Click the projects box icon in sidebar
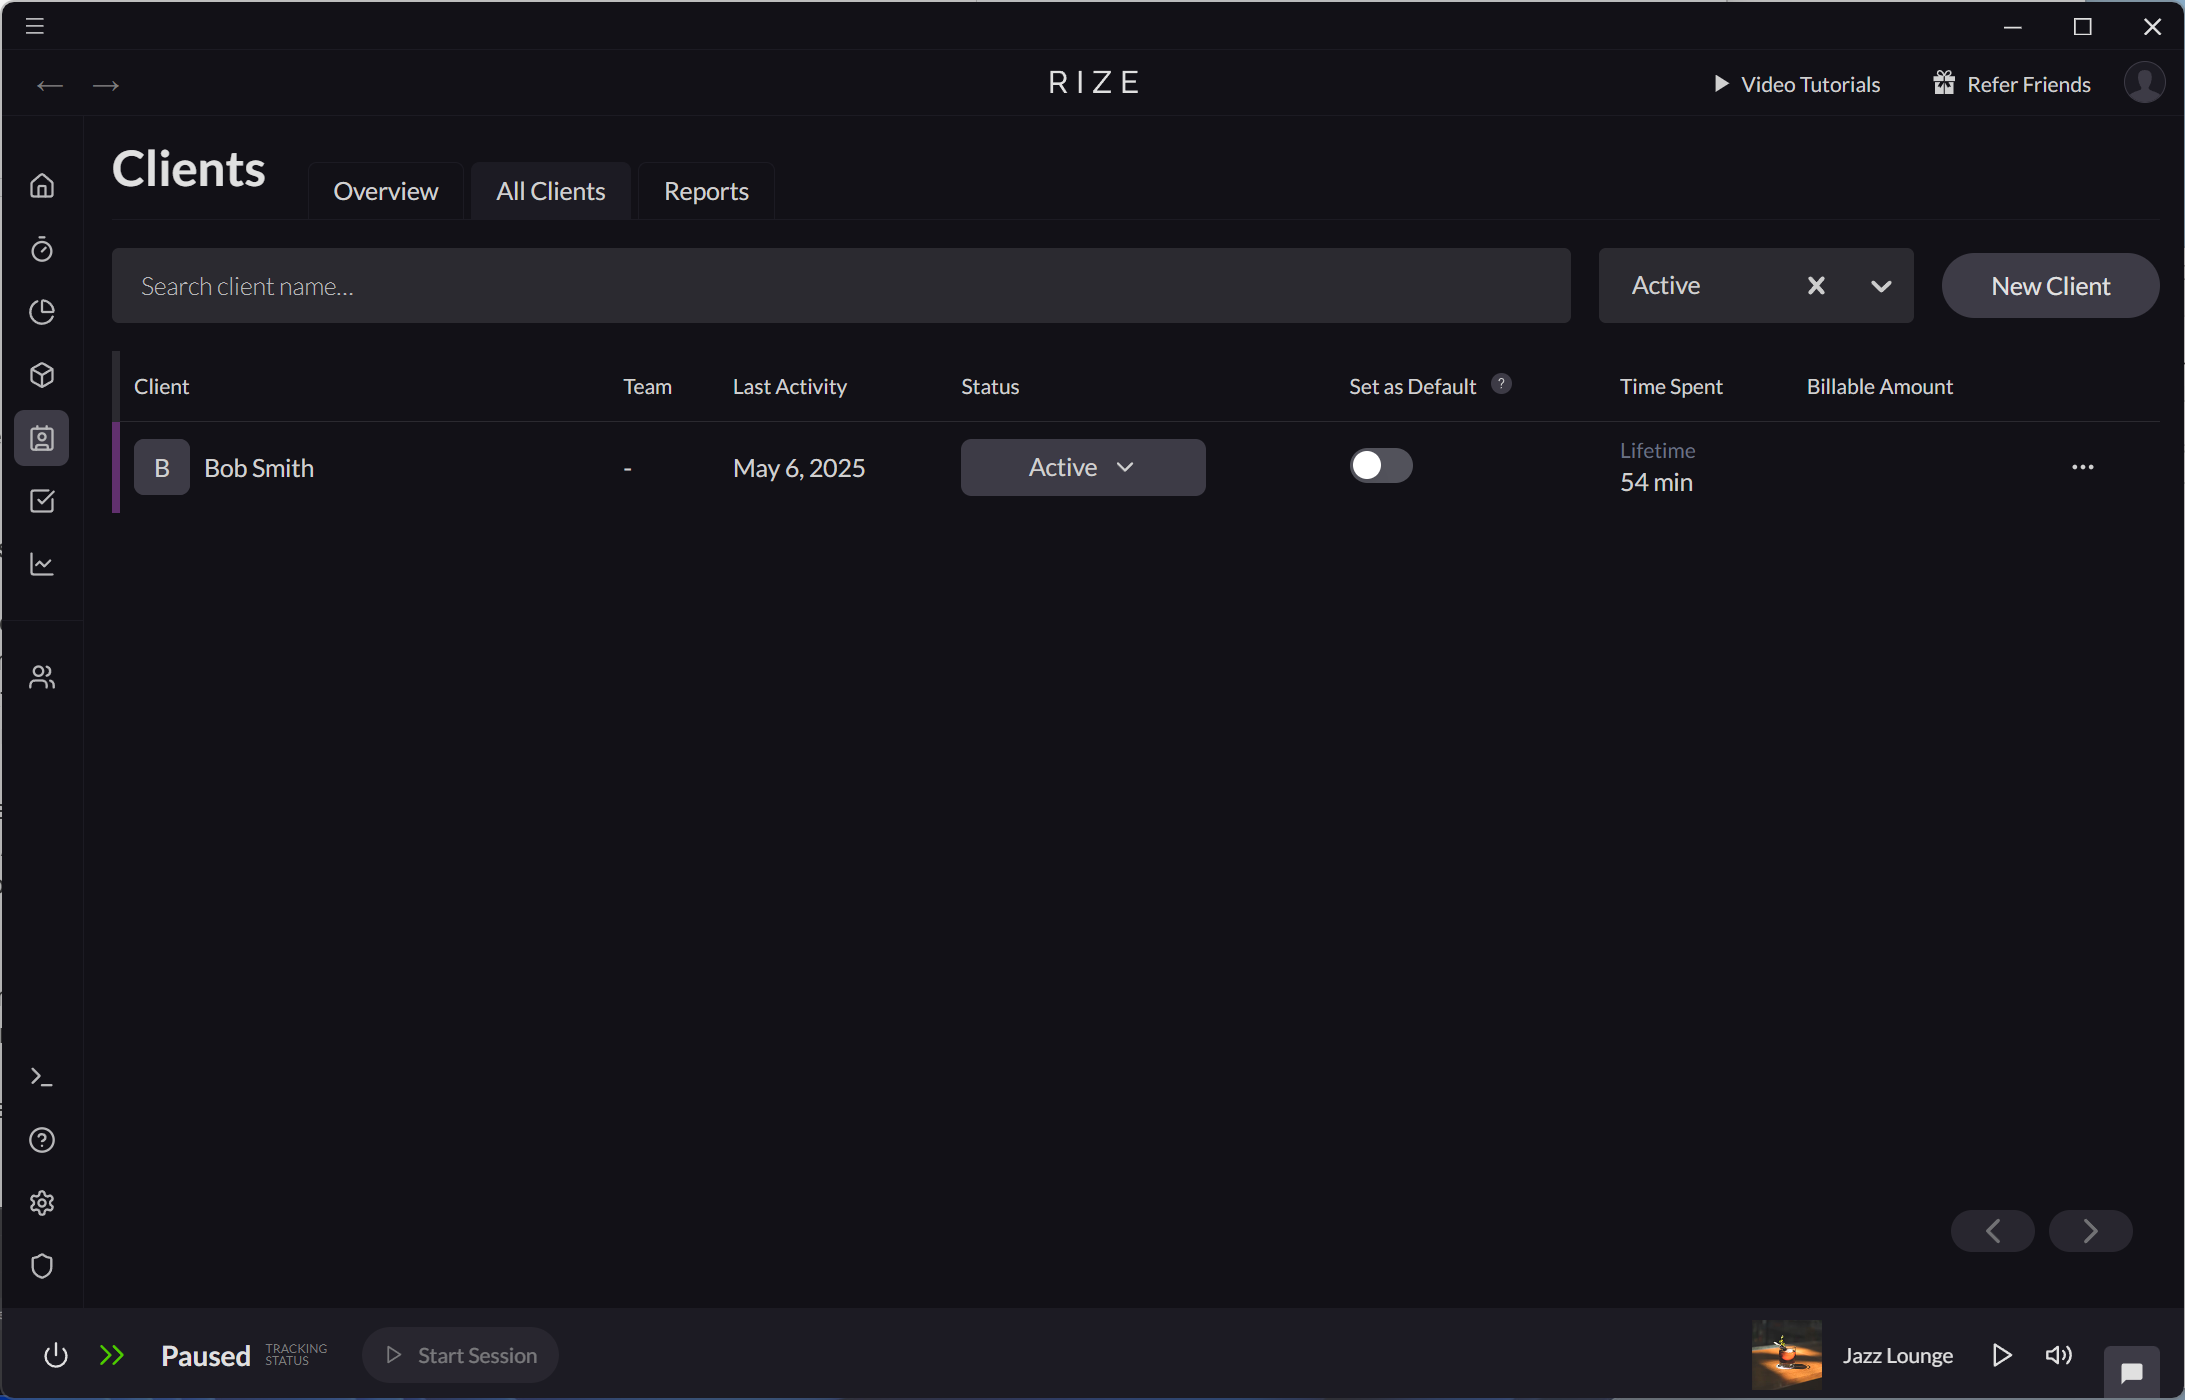Image resolution: width=2185 pixels, height=1400 pixels. 42,375
